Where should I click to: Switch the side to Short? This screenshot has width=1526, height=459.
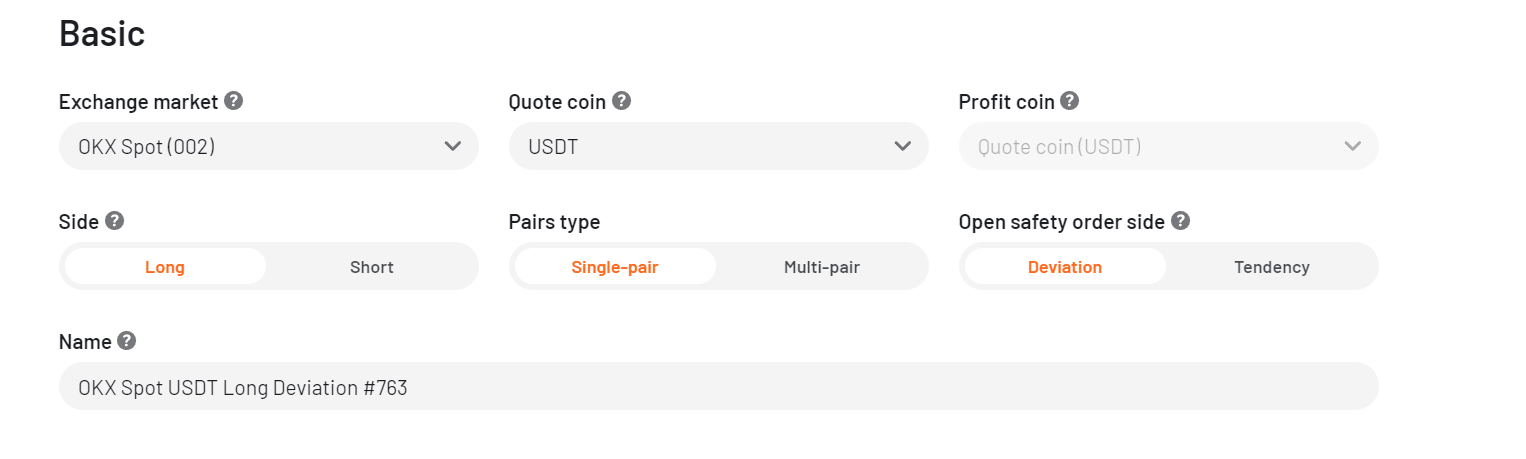point(372,267)
